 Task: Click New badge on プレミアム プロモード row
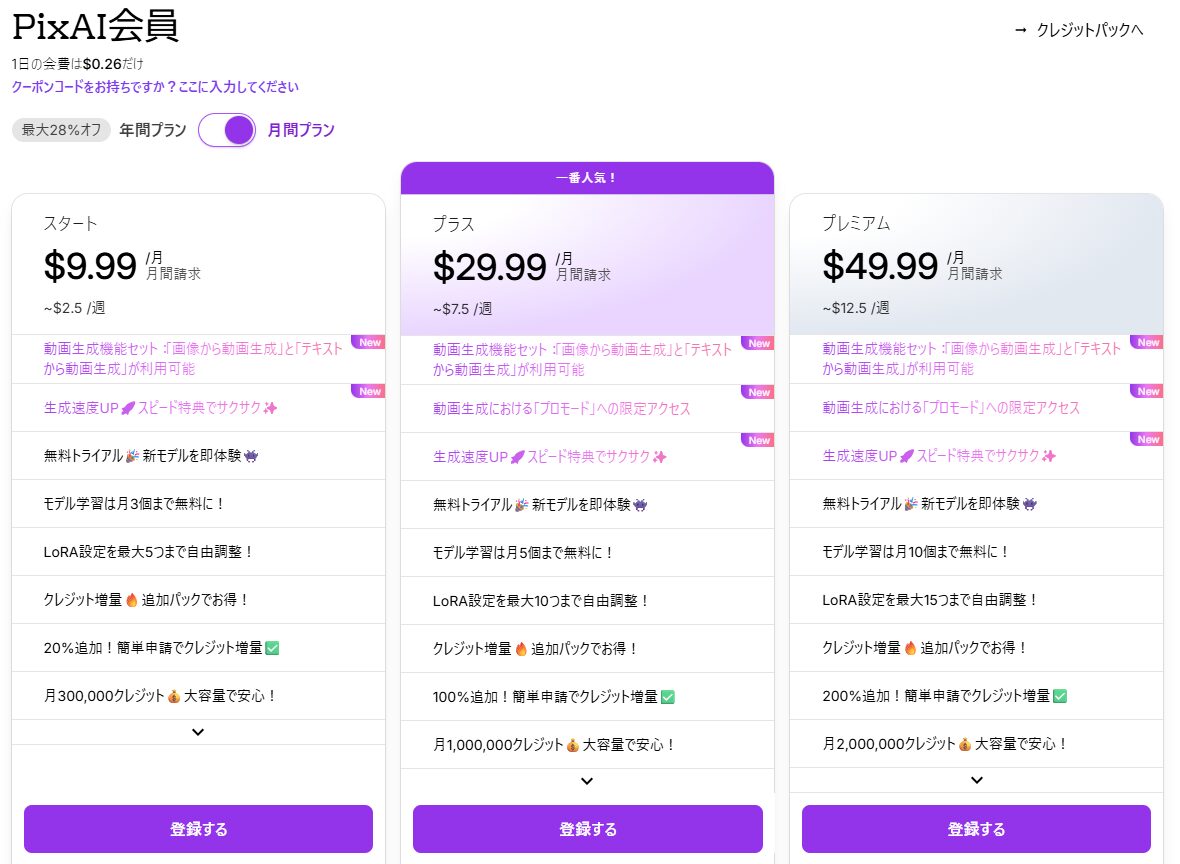tap(1147, 391)
